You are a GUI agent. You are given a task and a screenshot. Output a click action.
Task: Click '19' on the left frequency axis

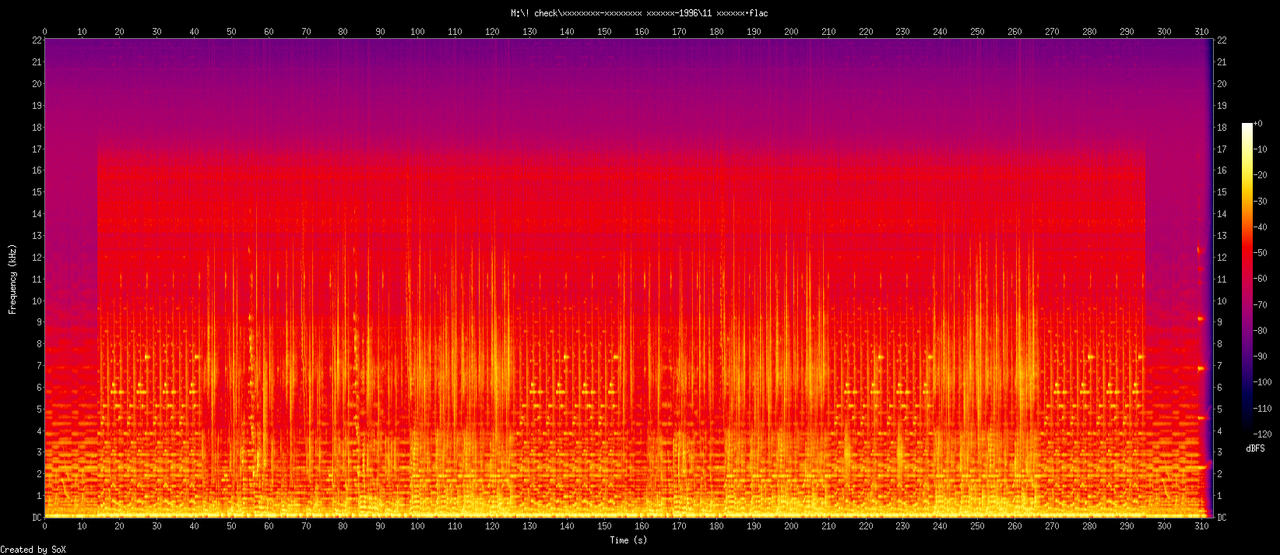pyautogui.click(x=35, y=105)
